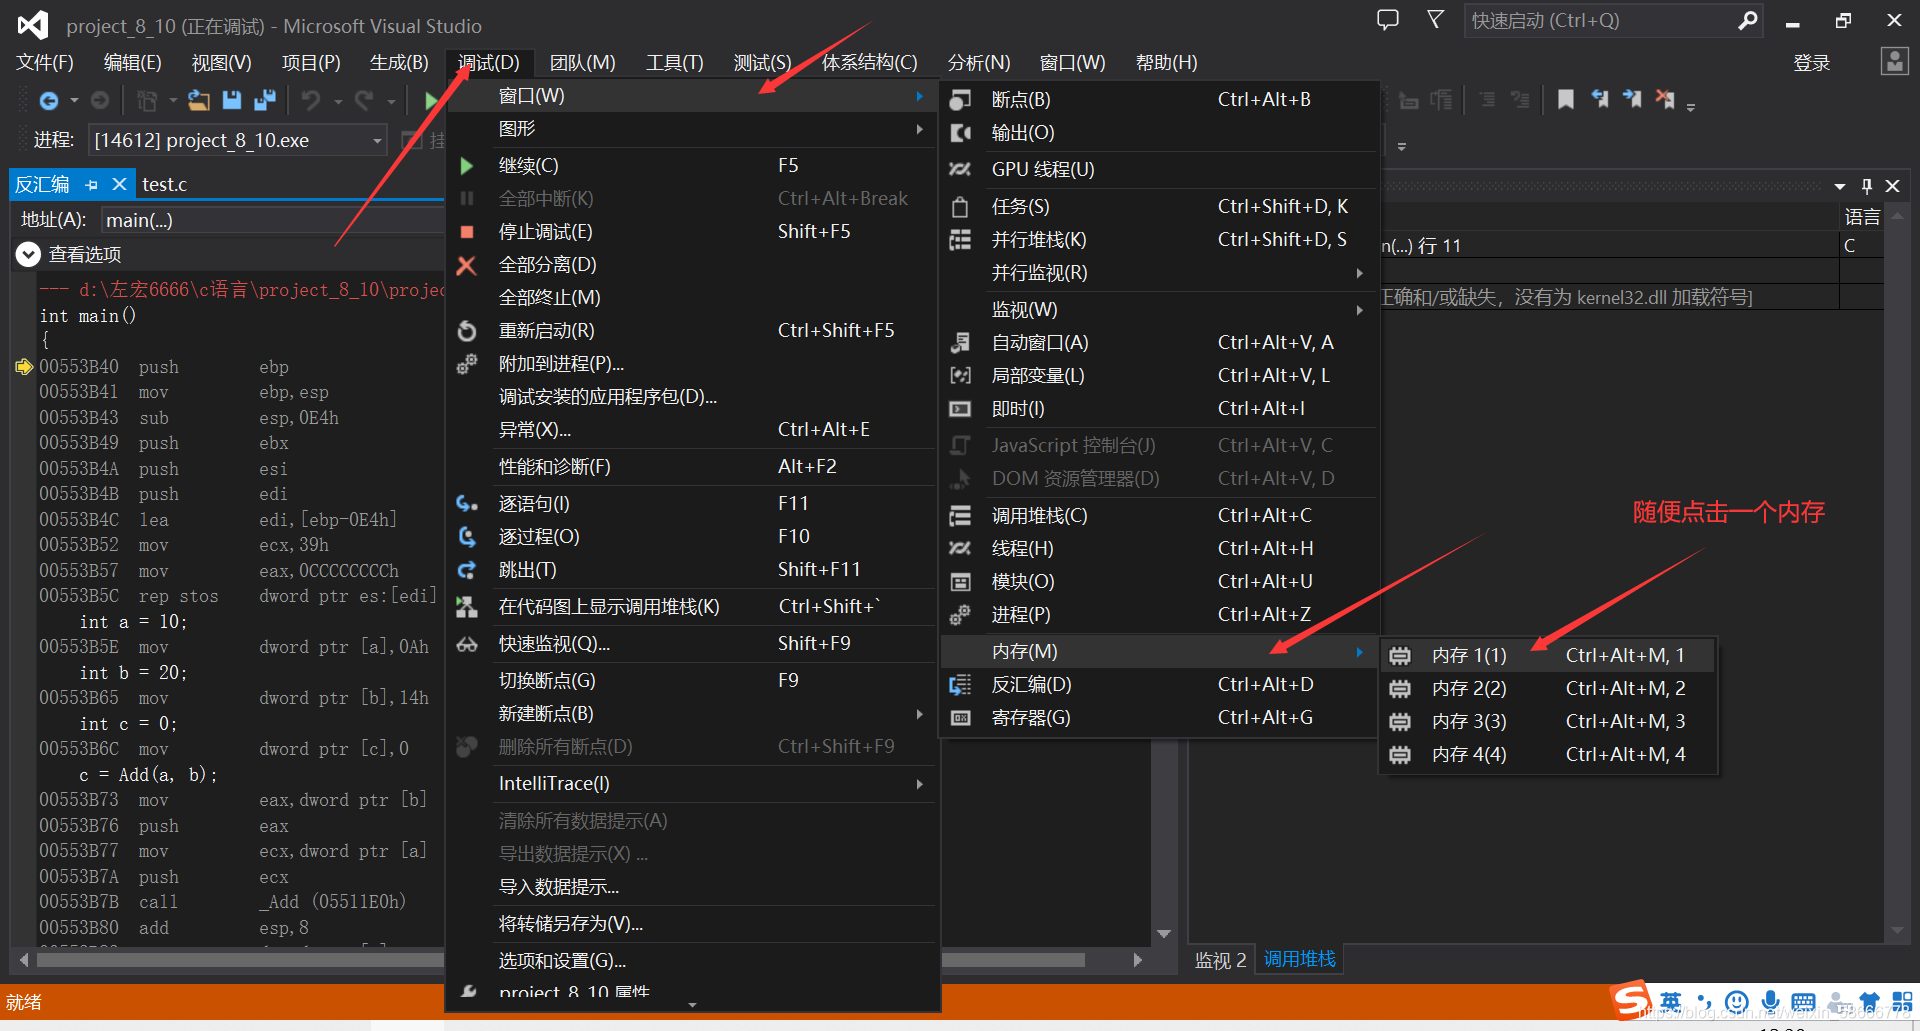
Task: Click Attach to Process menu item
Action: 691,363
